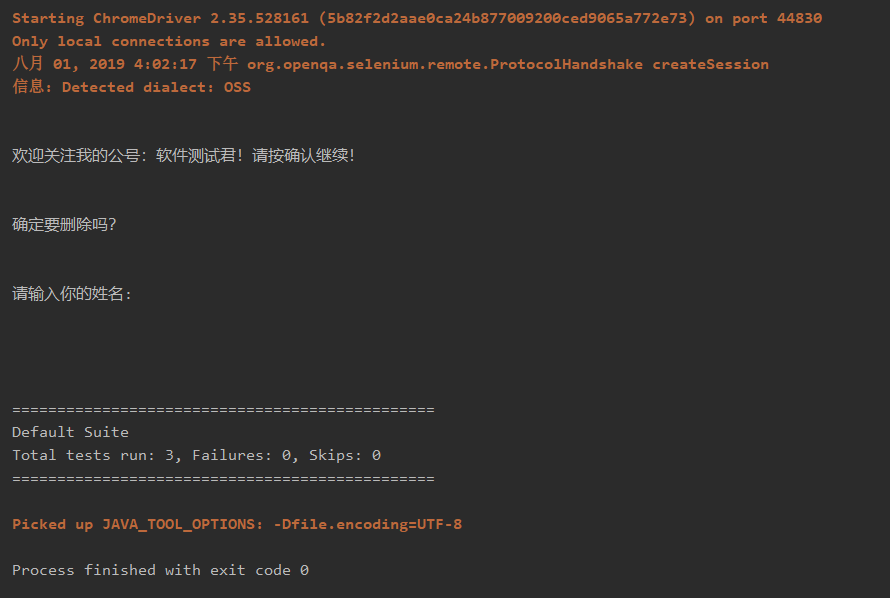Click the word createSession in the log
The image size is (890, 598).
coord(711,64)
